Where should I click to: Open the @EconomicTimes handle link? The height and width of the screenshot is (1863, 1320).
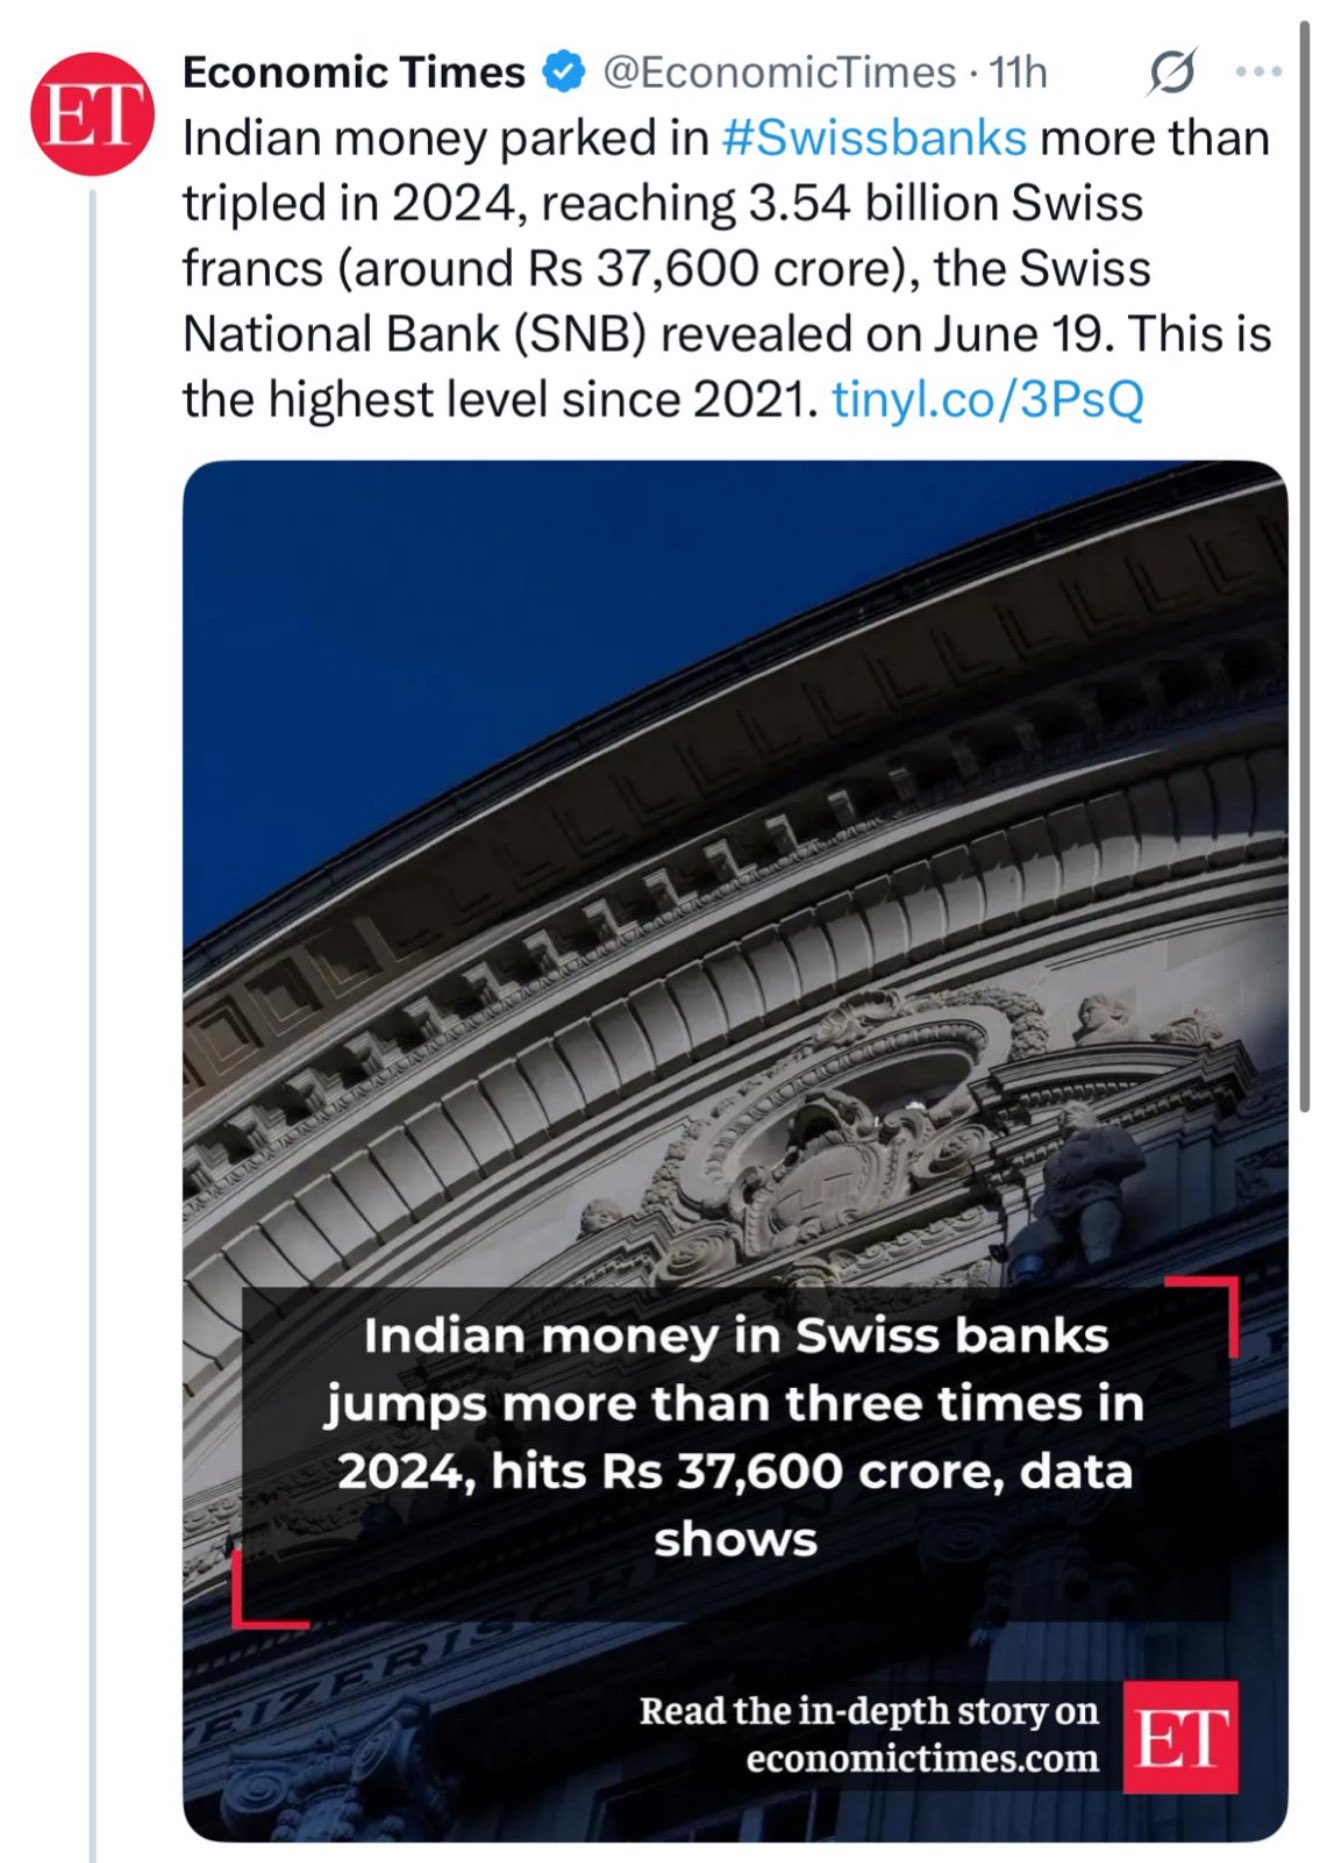779,73
